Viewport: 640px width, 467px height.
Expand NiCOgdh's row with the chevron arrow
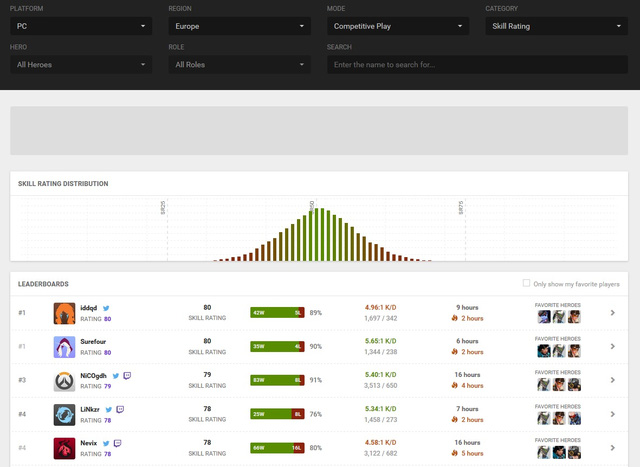613,380
